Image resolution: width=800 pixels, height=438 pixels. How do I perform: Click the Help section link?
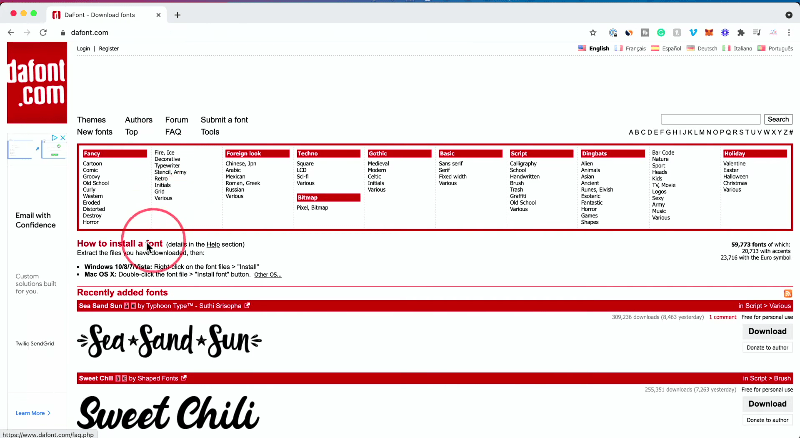(213, 245)
